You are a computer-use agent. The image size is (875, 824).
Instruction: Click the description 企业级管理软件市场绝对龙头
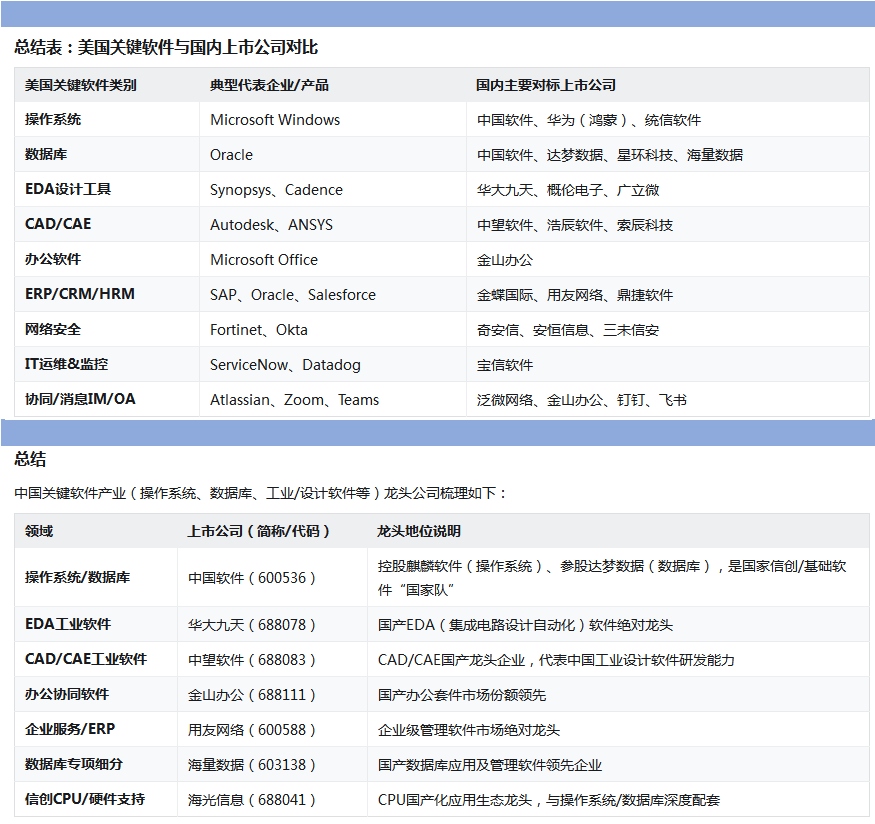coord(469,730)
